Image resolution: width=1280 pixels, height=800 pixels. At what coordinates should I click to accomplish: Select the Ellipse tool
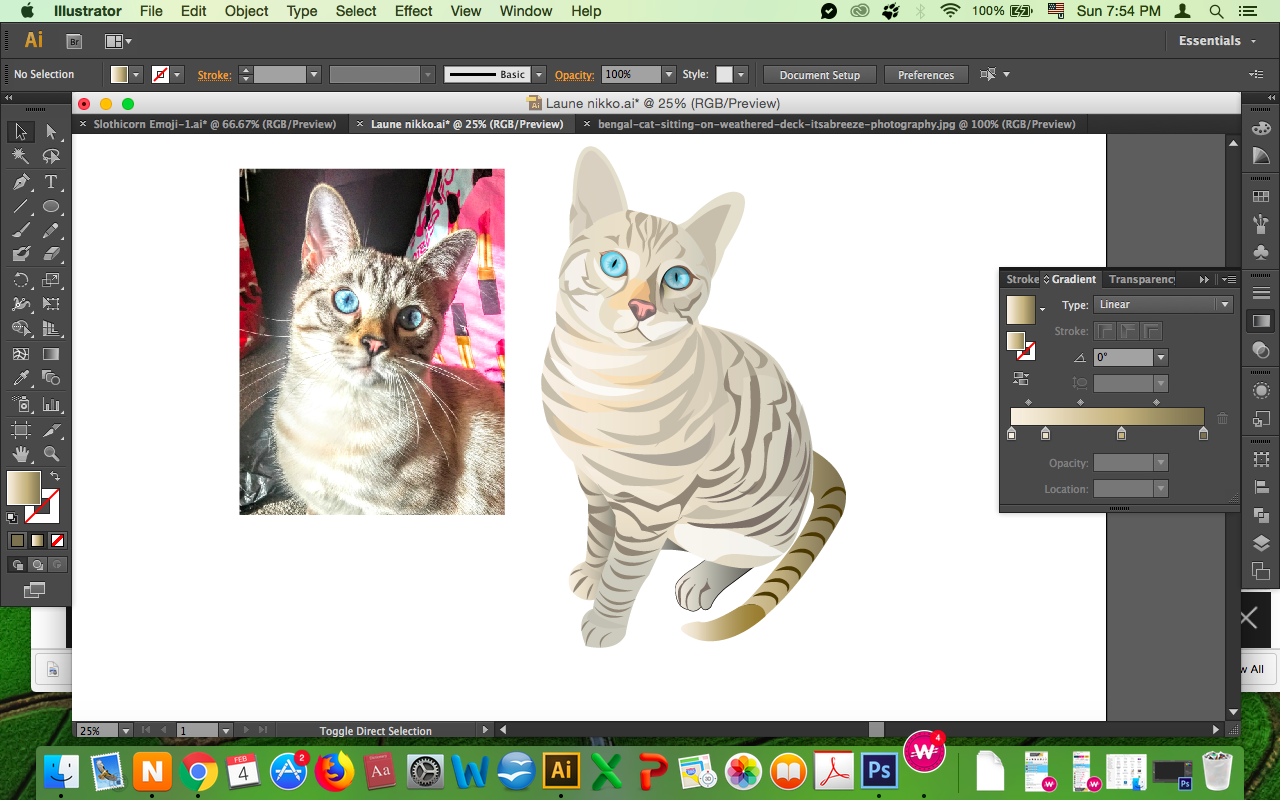click(51, 207)
